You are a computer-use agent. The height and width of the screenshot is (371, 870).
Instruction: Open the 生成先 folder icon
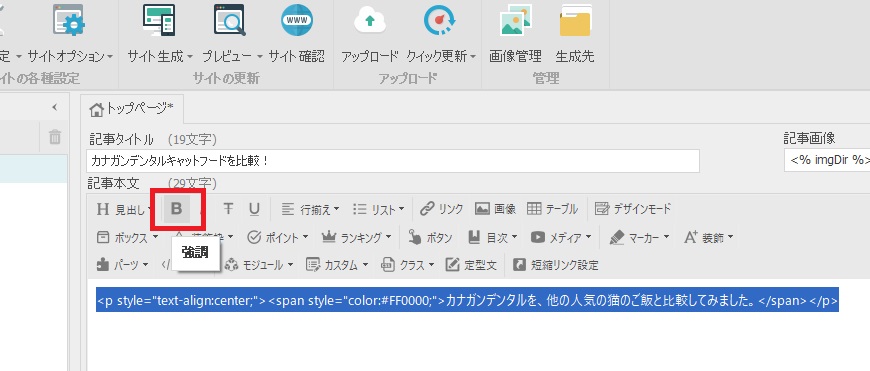pyautogui.click(x=575, y=21)
